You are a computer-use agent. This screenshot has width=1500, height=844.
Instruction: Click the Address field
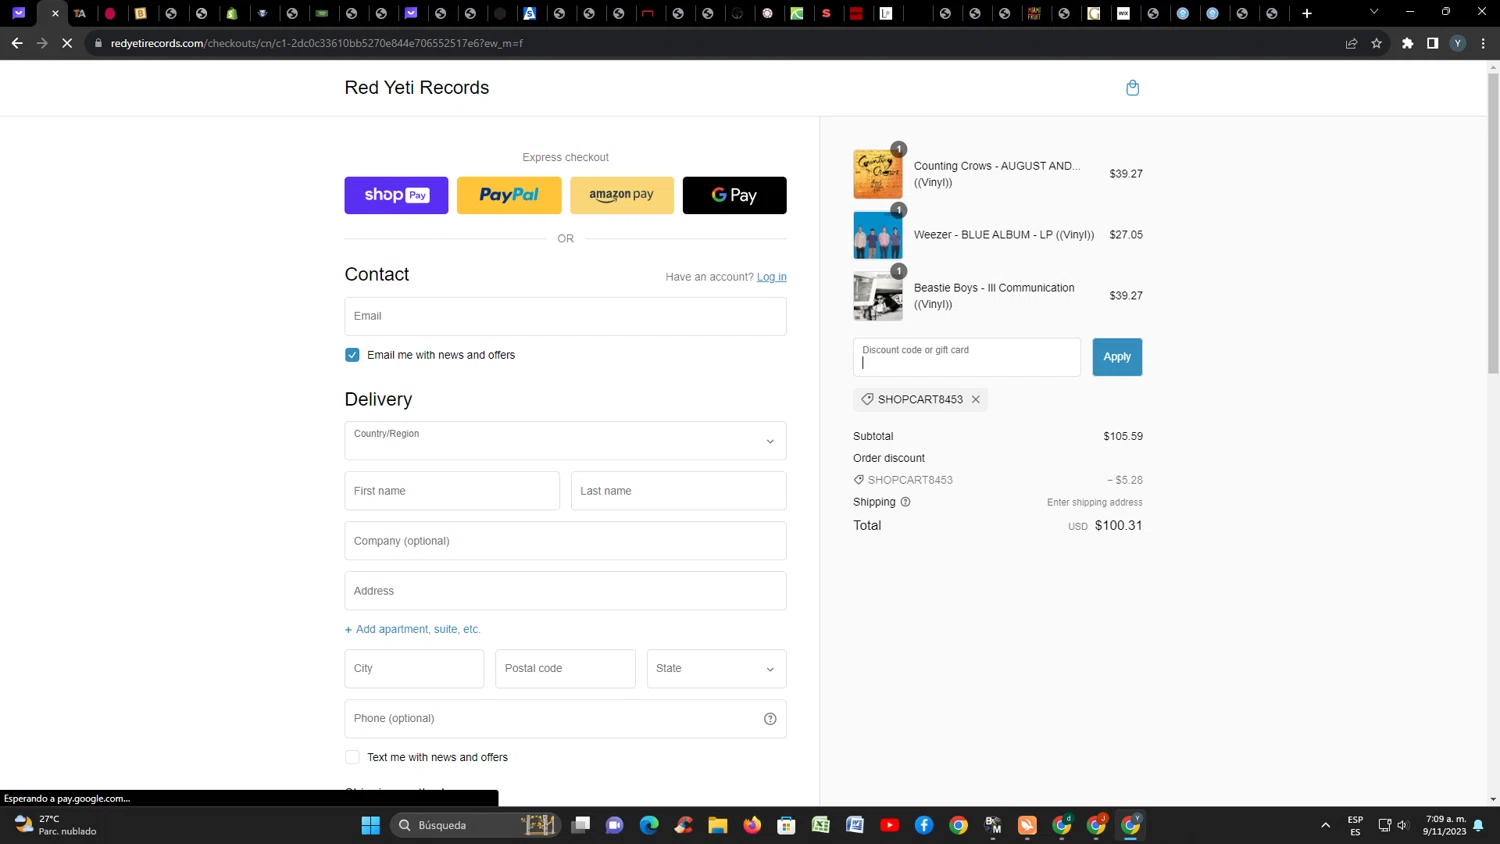(565, 591)
